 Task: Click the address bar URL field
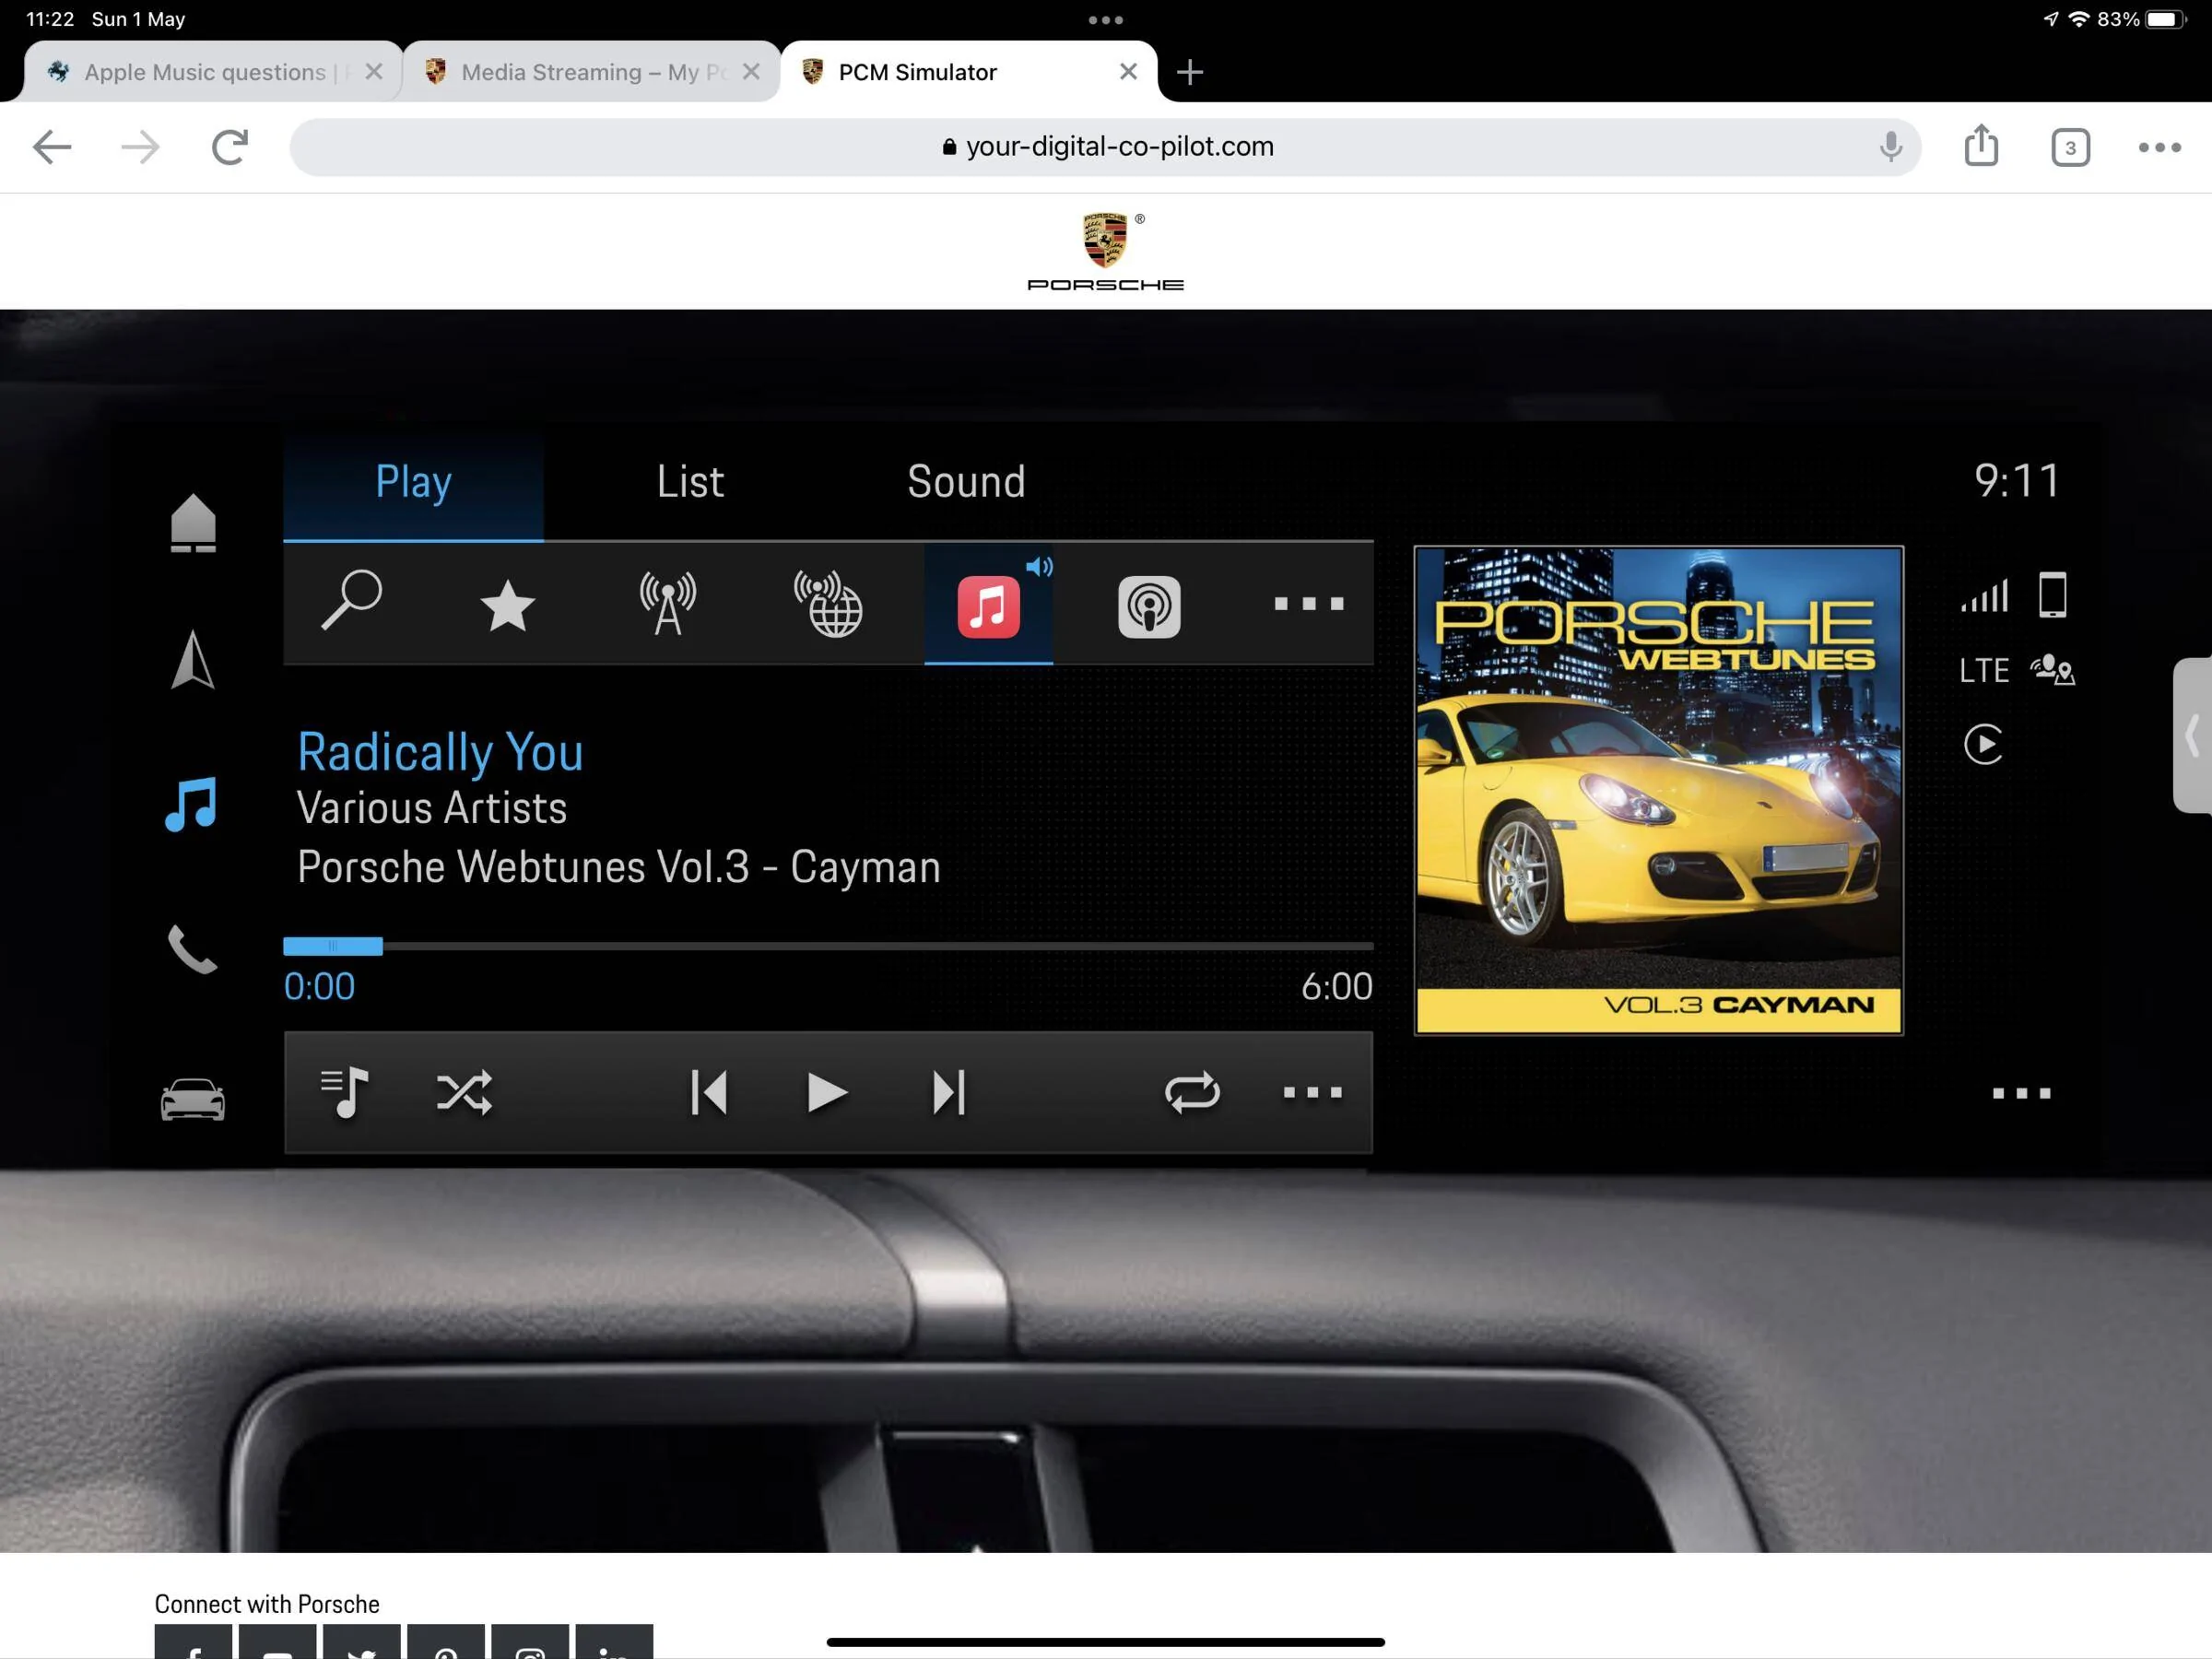click(x=1105, y=147)
